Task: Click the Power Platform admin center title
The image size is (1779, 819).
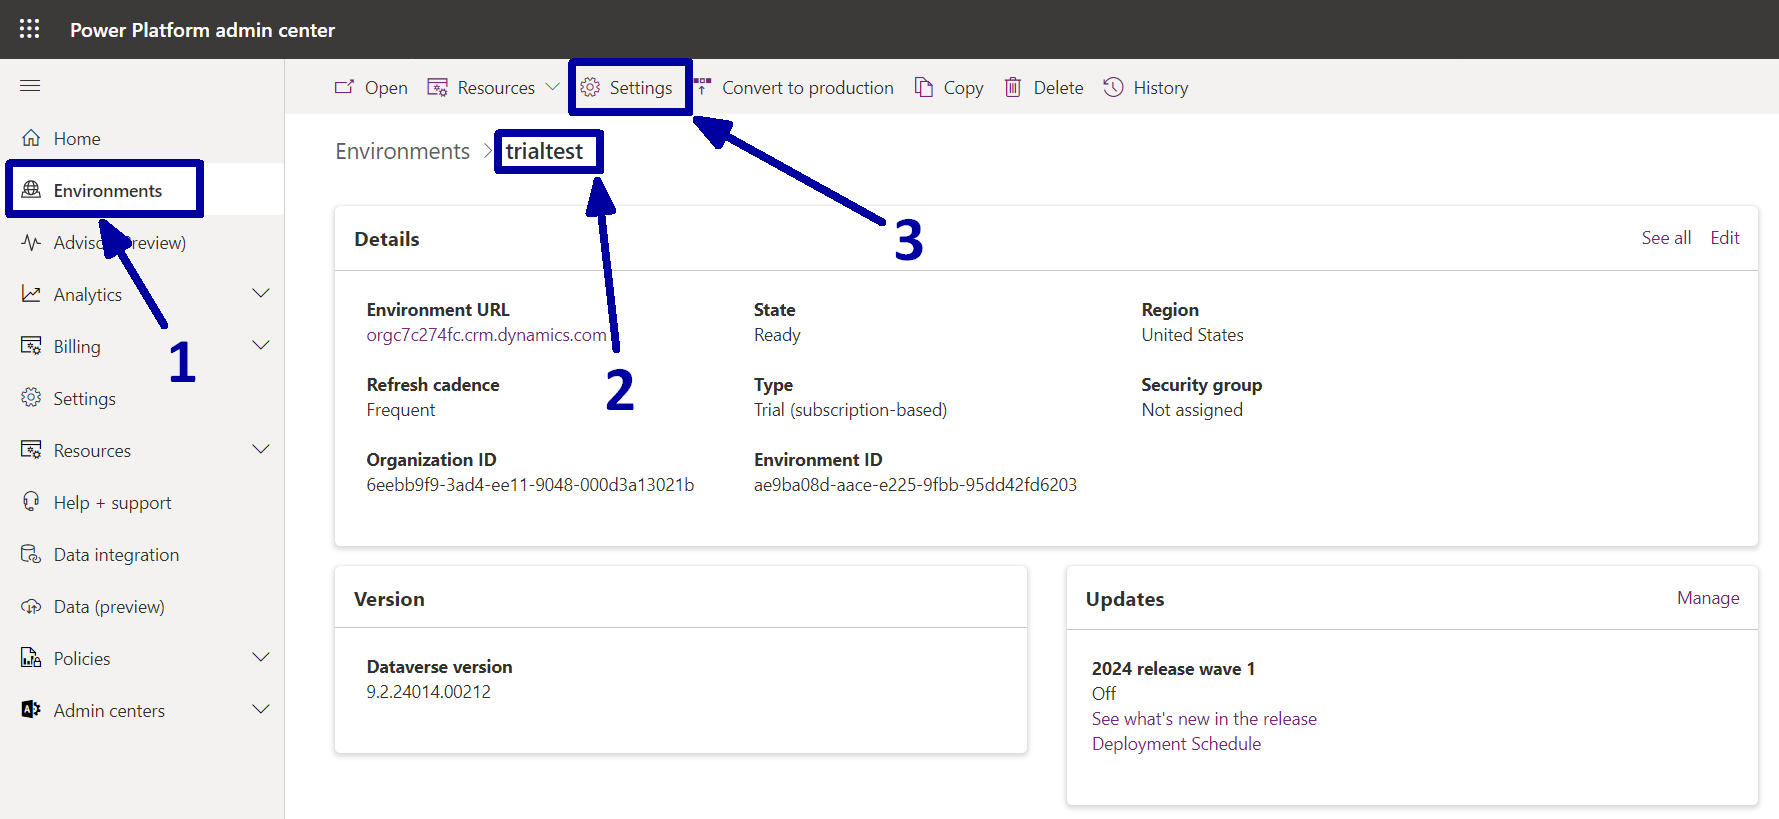Action: (202, 30)
